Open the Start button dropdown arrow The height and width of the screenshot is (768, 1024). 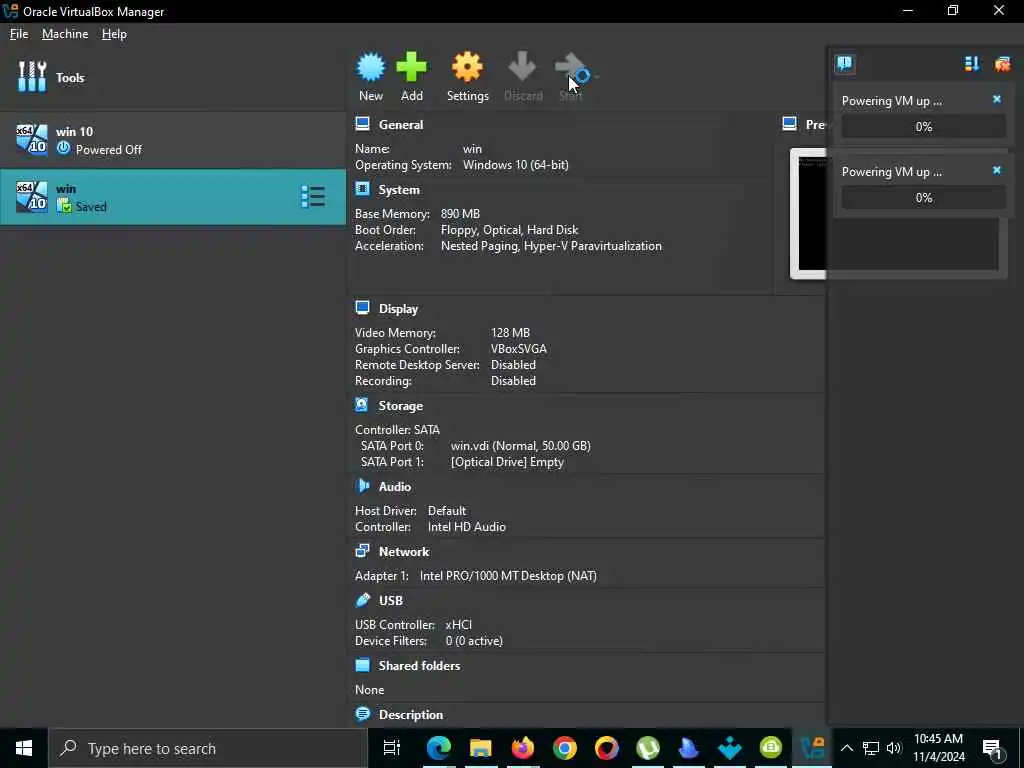(x=596, y=76)
